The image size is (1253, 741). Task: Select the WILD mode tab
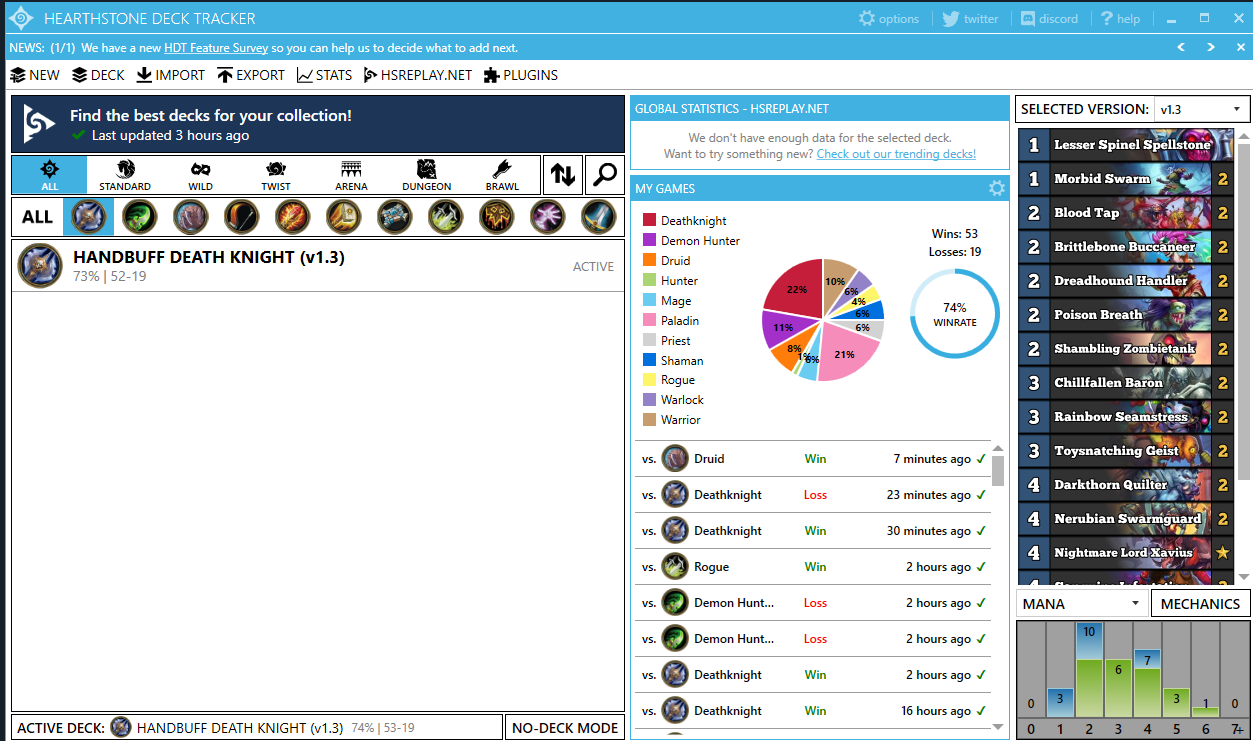pos(200,175)
